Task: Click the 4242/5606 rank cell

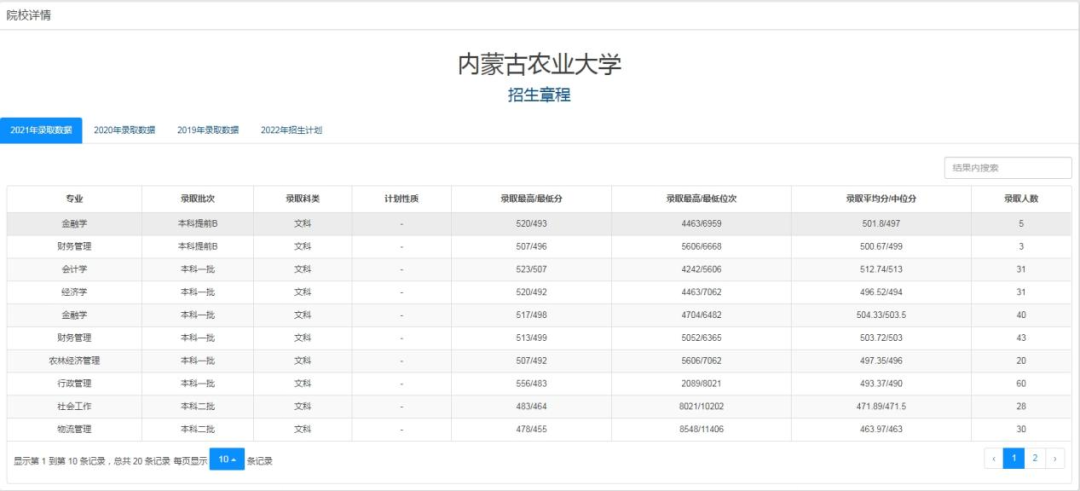Action: [x=701, y=269]
